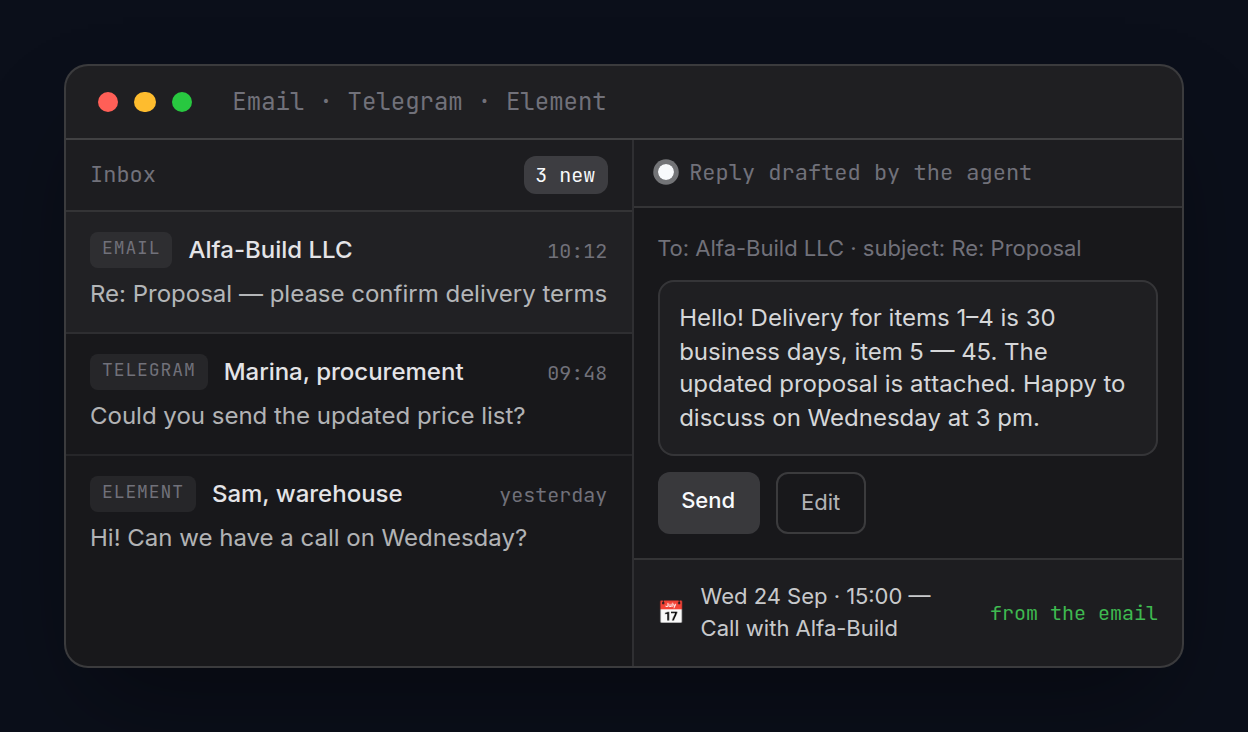Click the 09:48 timestamp
This screenshot has height=732, width=1248.
pyautogui.click(x=577, y=374)
